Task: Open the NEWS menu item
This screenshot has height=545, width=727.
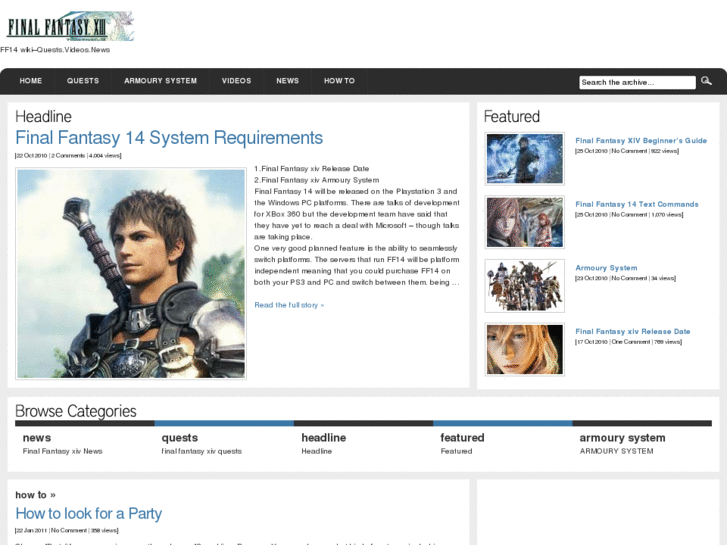Action: coord(287,81)
